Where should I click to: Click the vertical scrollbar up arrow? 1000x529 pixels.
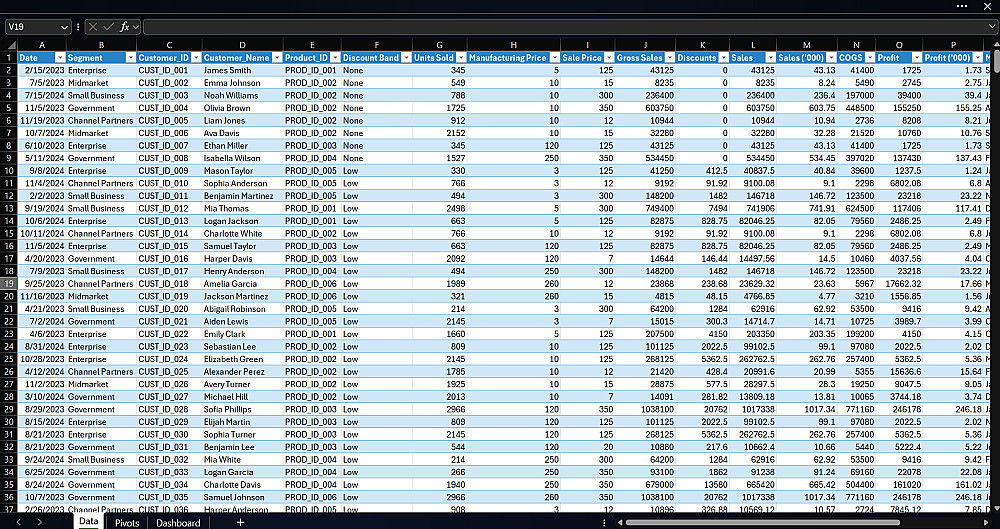point(996,45)
